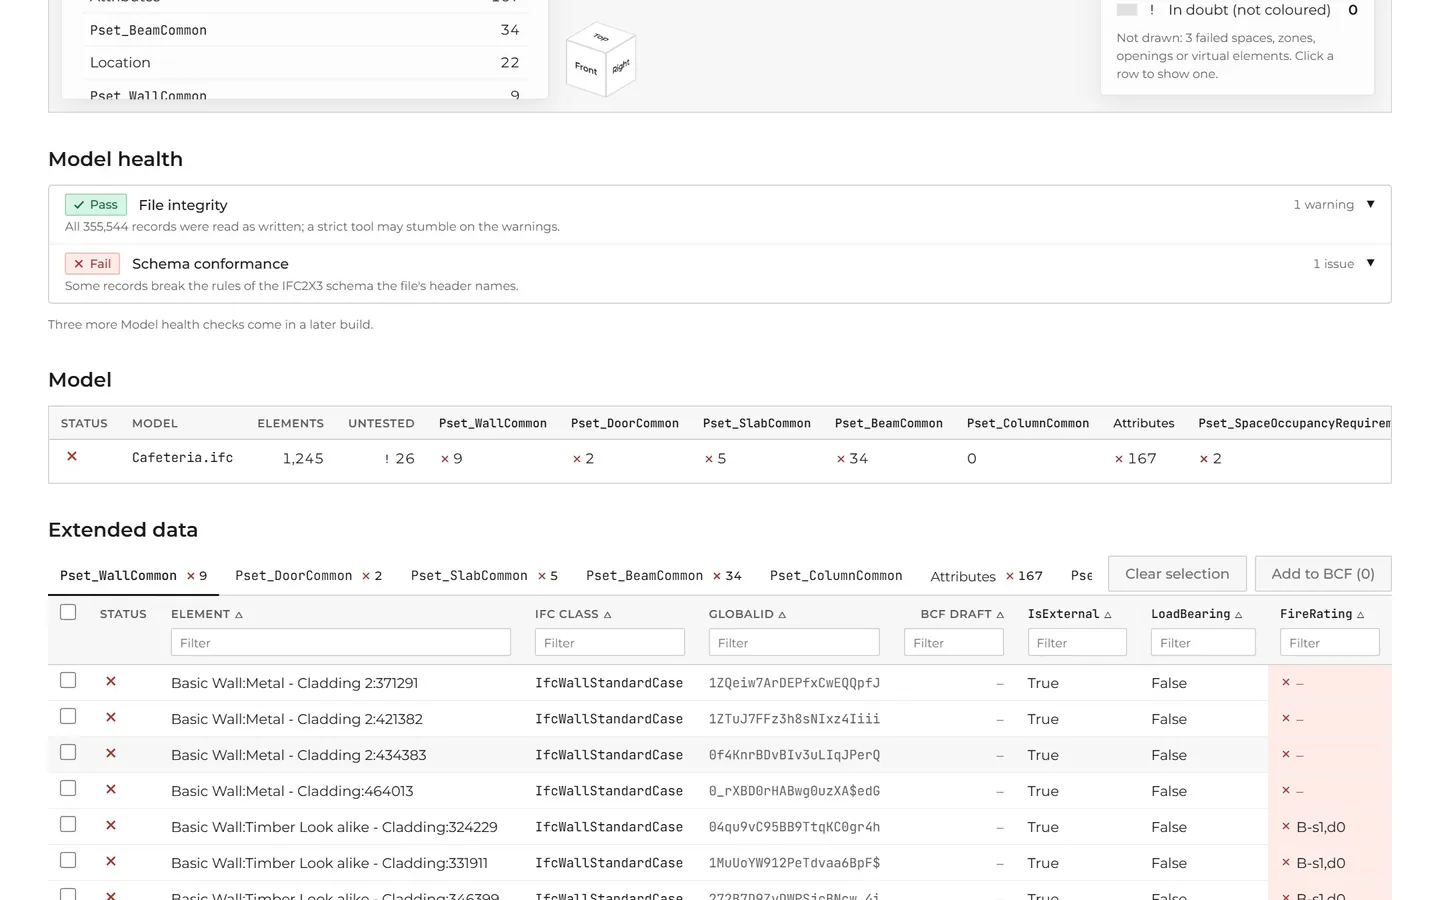Click the Fail badge on Schema conformance
Screen dimensions: 1440x900
click(92, 264)
